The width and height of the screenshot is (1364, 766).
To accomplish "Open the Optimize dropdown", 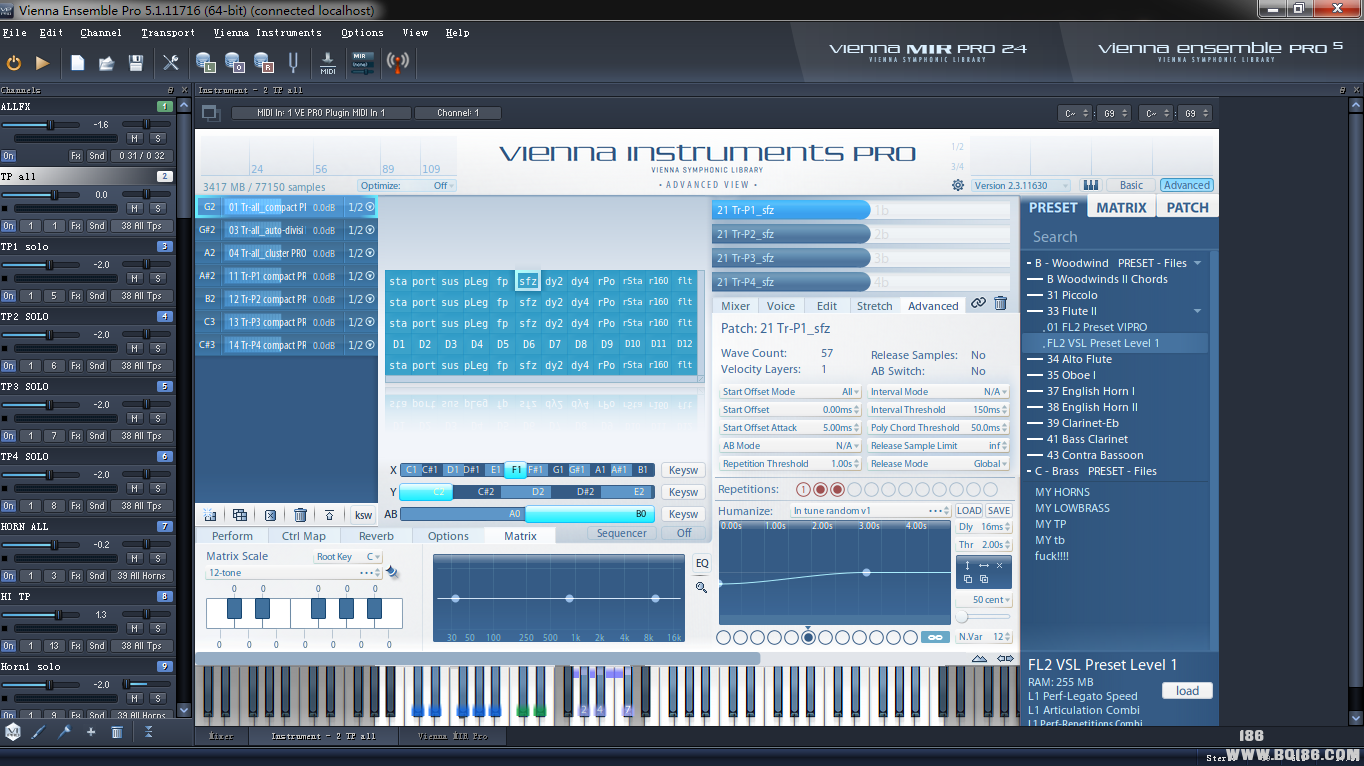I will pyautogui.click(x=407, y=186).
